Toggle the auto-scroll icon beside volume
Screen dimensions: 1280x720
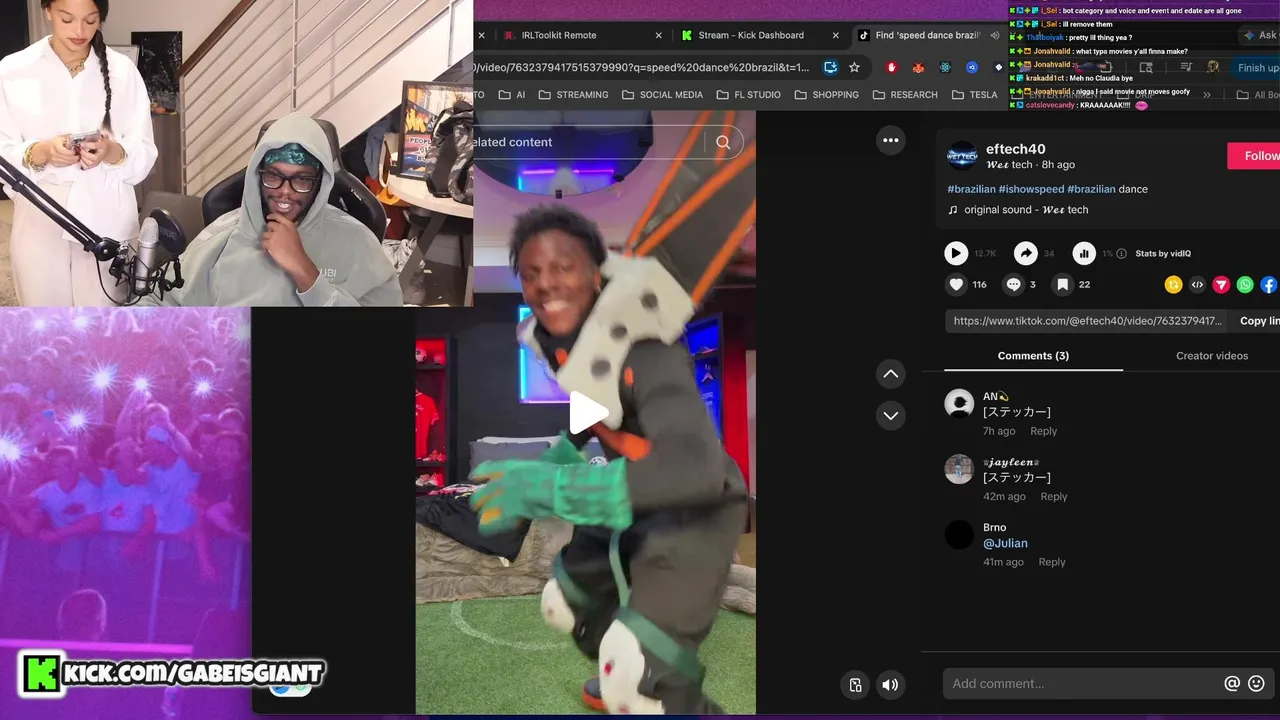pos(856,685)
